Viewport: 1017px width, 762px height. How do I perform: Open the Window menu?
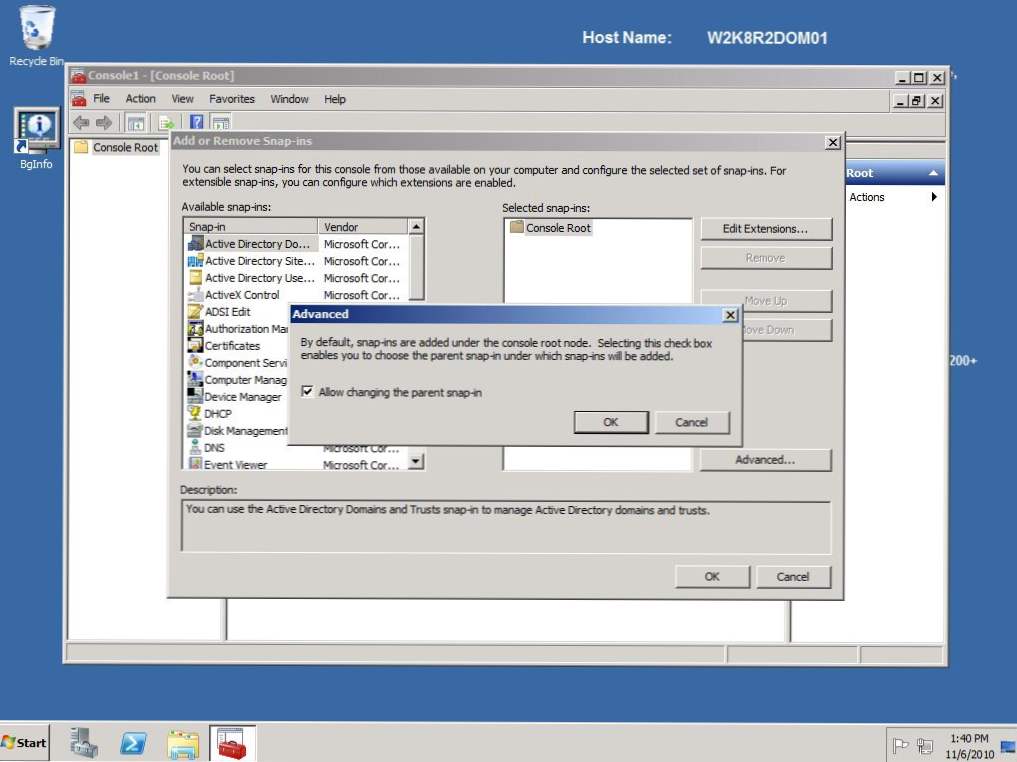coord(289,99)
